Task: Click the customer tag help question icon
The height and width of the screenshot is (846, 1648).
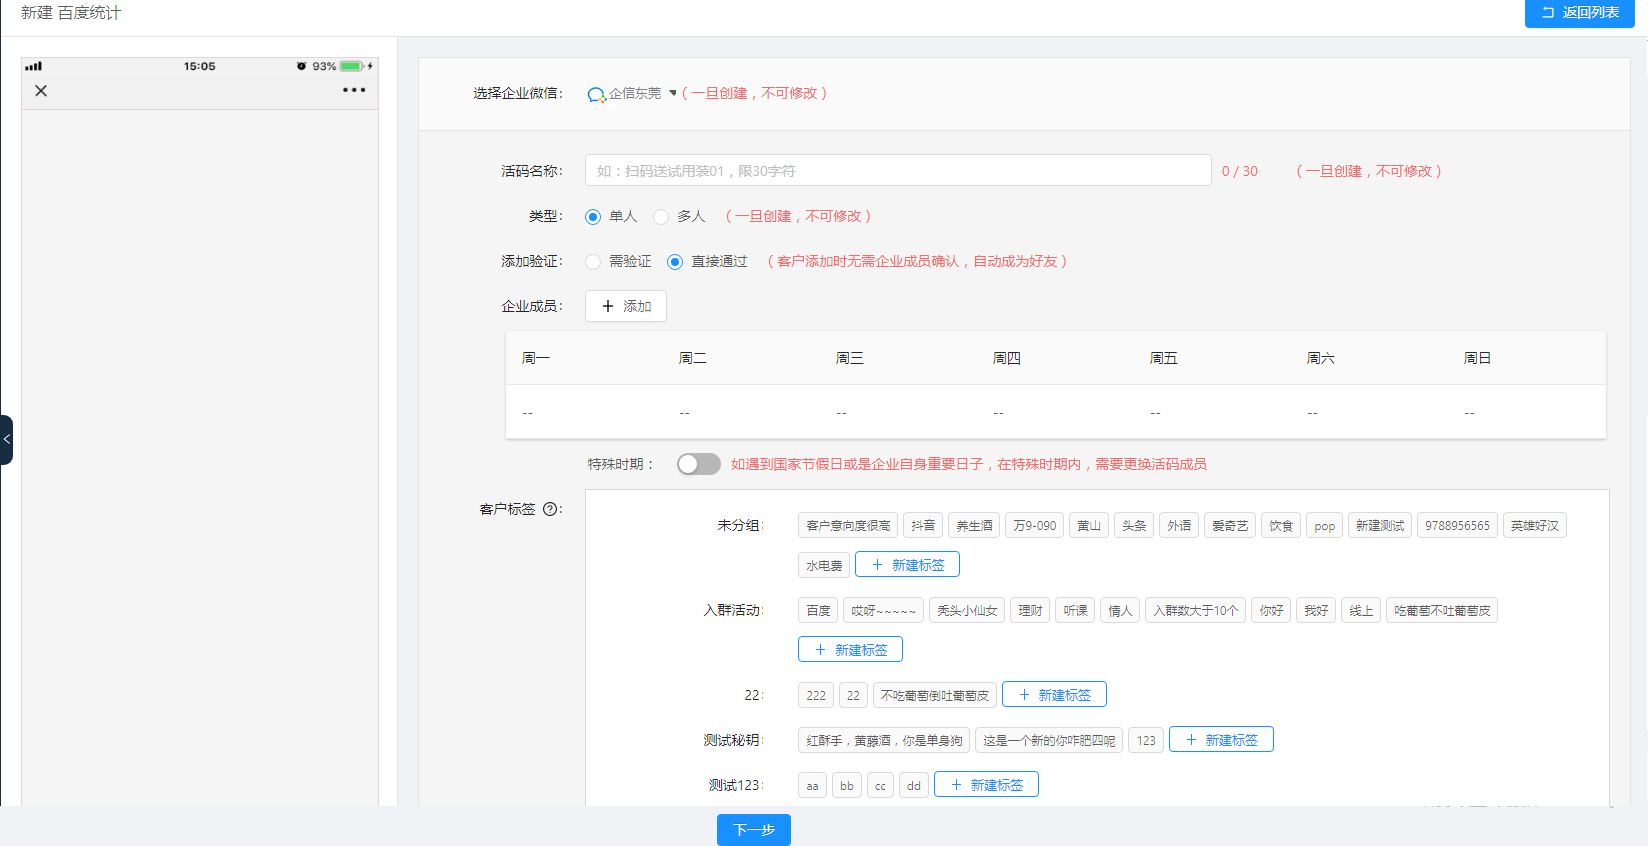Action: pyautogui.click(x=550, y=509)
